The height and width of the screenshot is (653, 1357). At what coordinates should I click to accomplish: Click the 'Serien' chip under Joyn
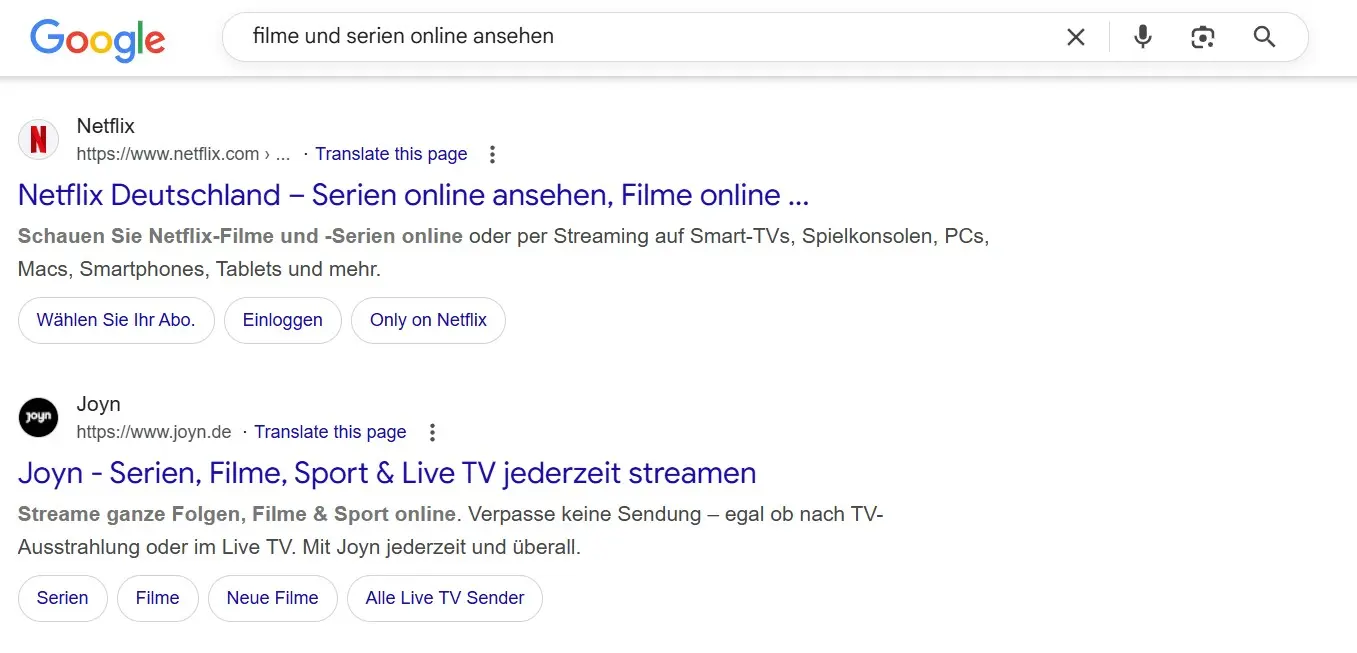62,598
